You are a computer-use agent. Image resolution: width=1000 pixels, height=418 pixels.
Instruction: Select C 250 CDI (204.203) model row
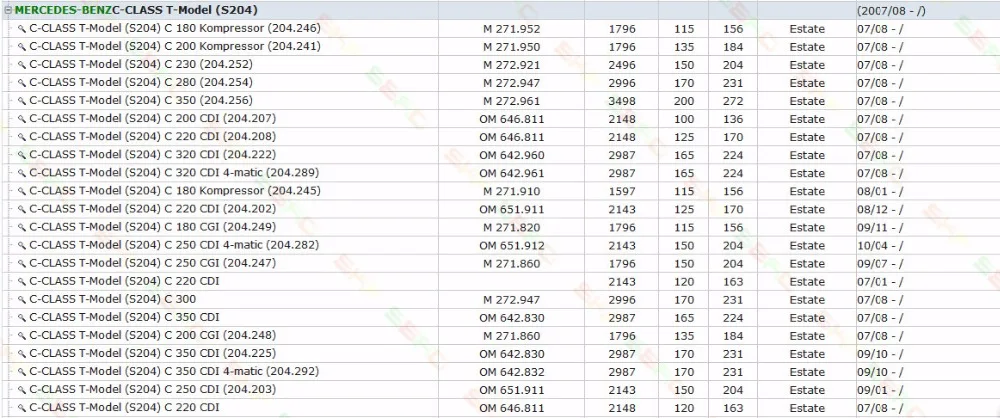coord(500,389)
